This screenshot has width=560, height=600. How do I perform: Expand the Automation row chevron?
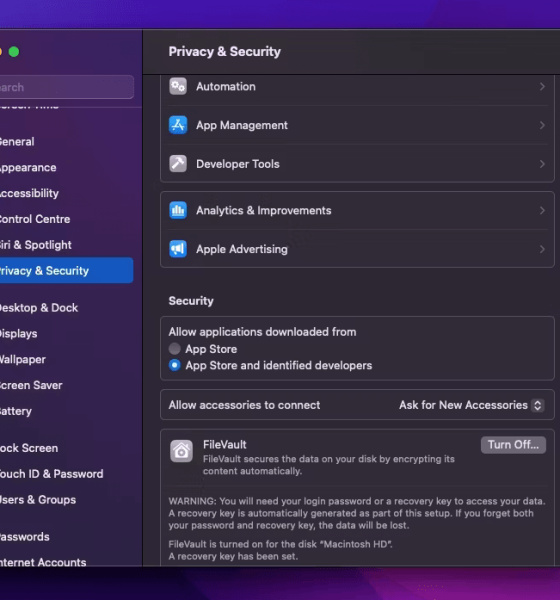[x=542, y=86]
